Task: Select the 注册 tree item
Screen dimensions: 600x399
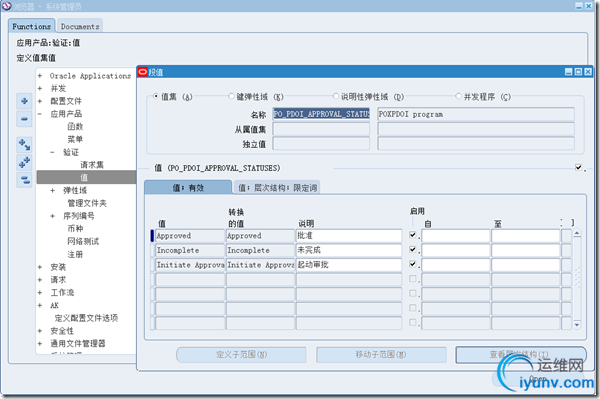Action: coord(75,254)
